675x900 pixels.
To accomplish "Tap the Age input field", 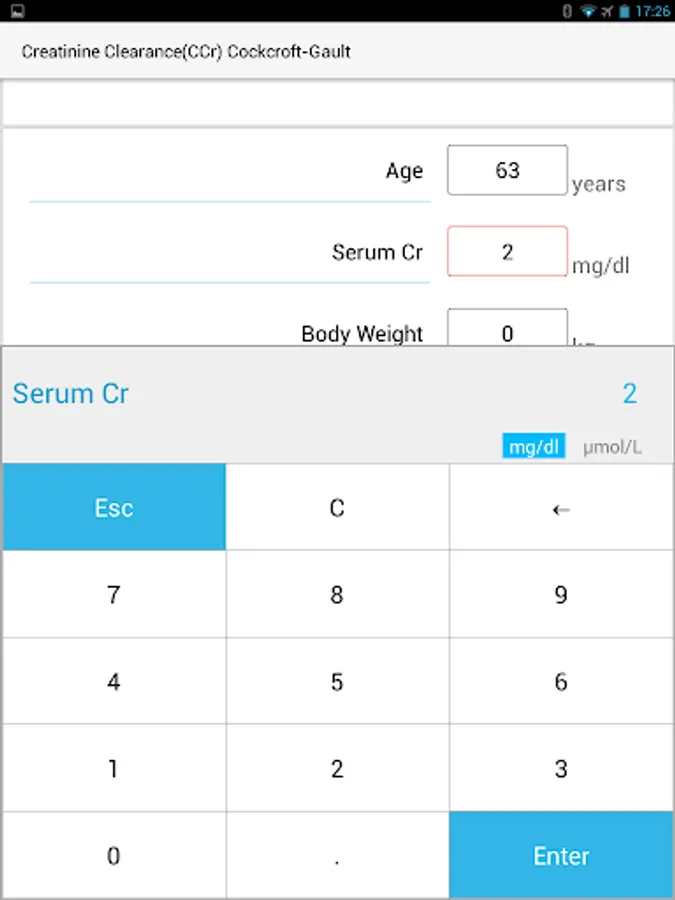I will (507, 170).
